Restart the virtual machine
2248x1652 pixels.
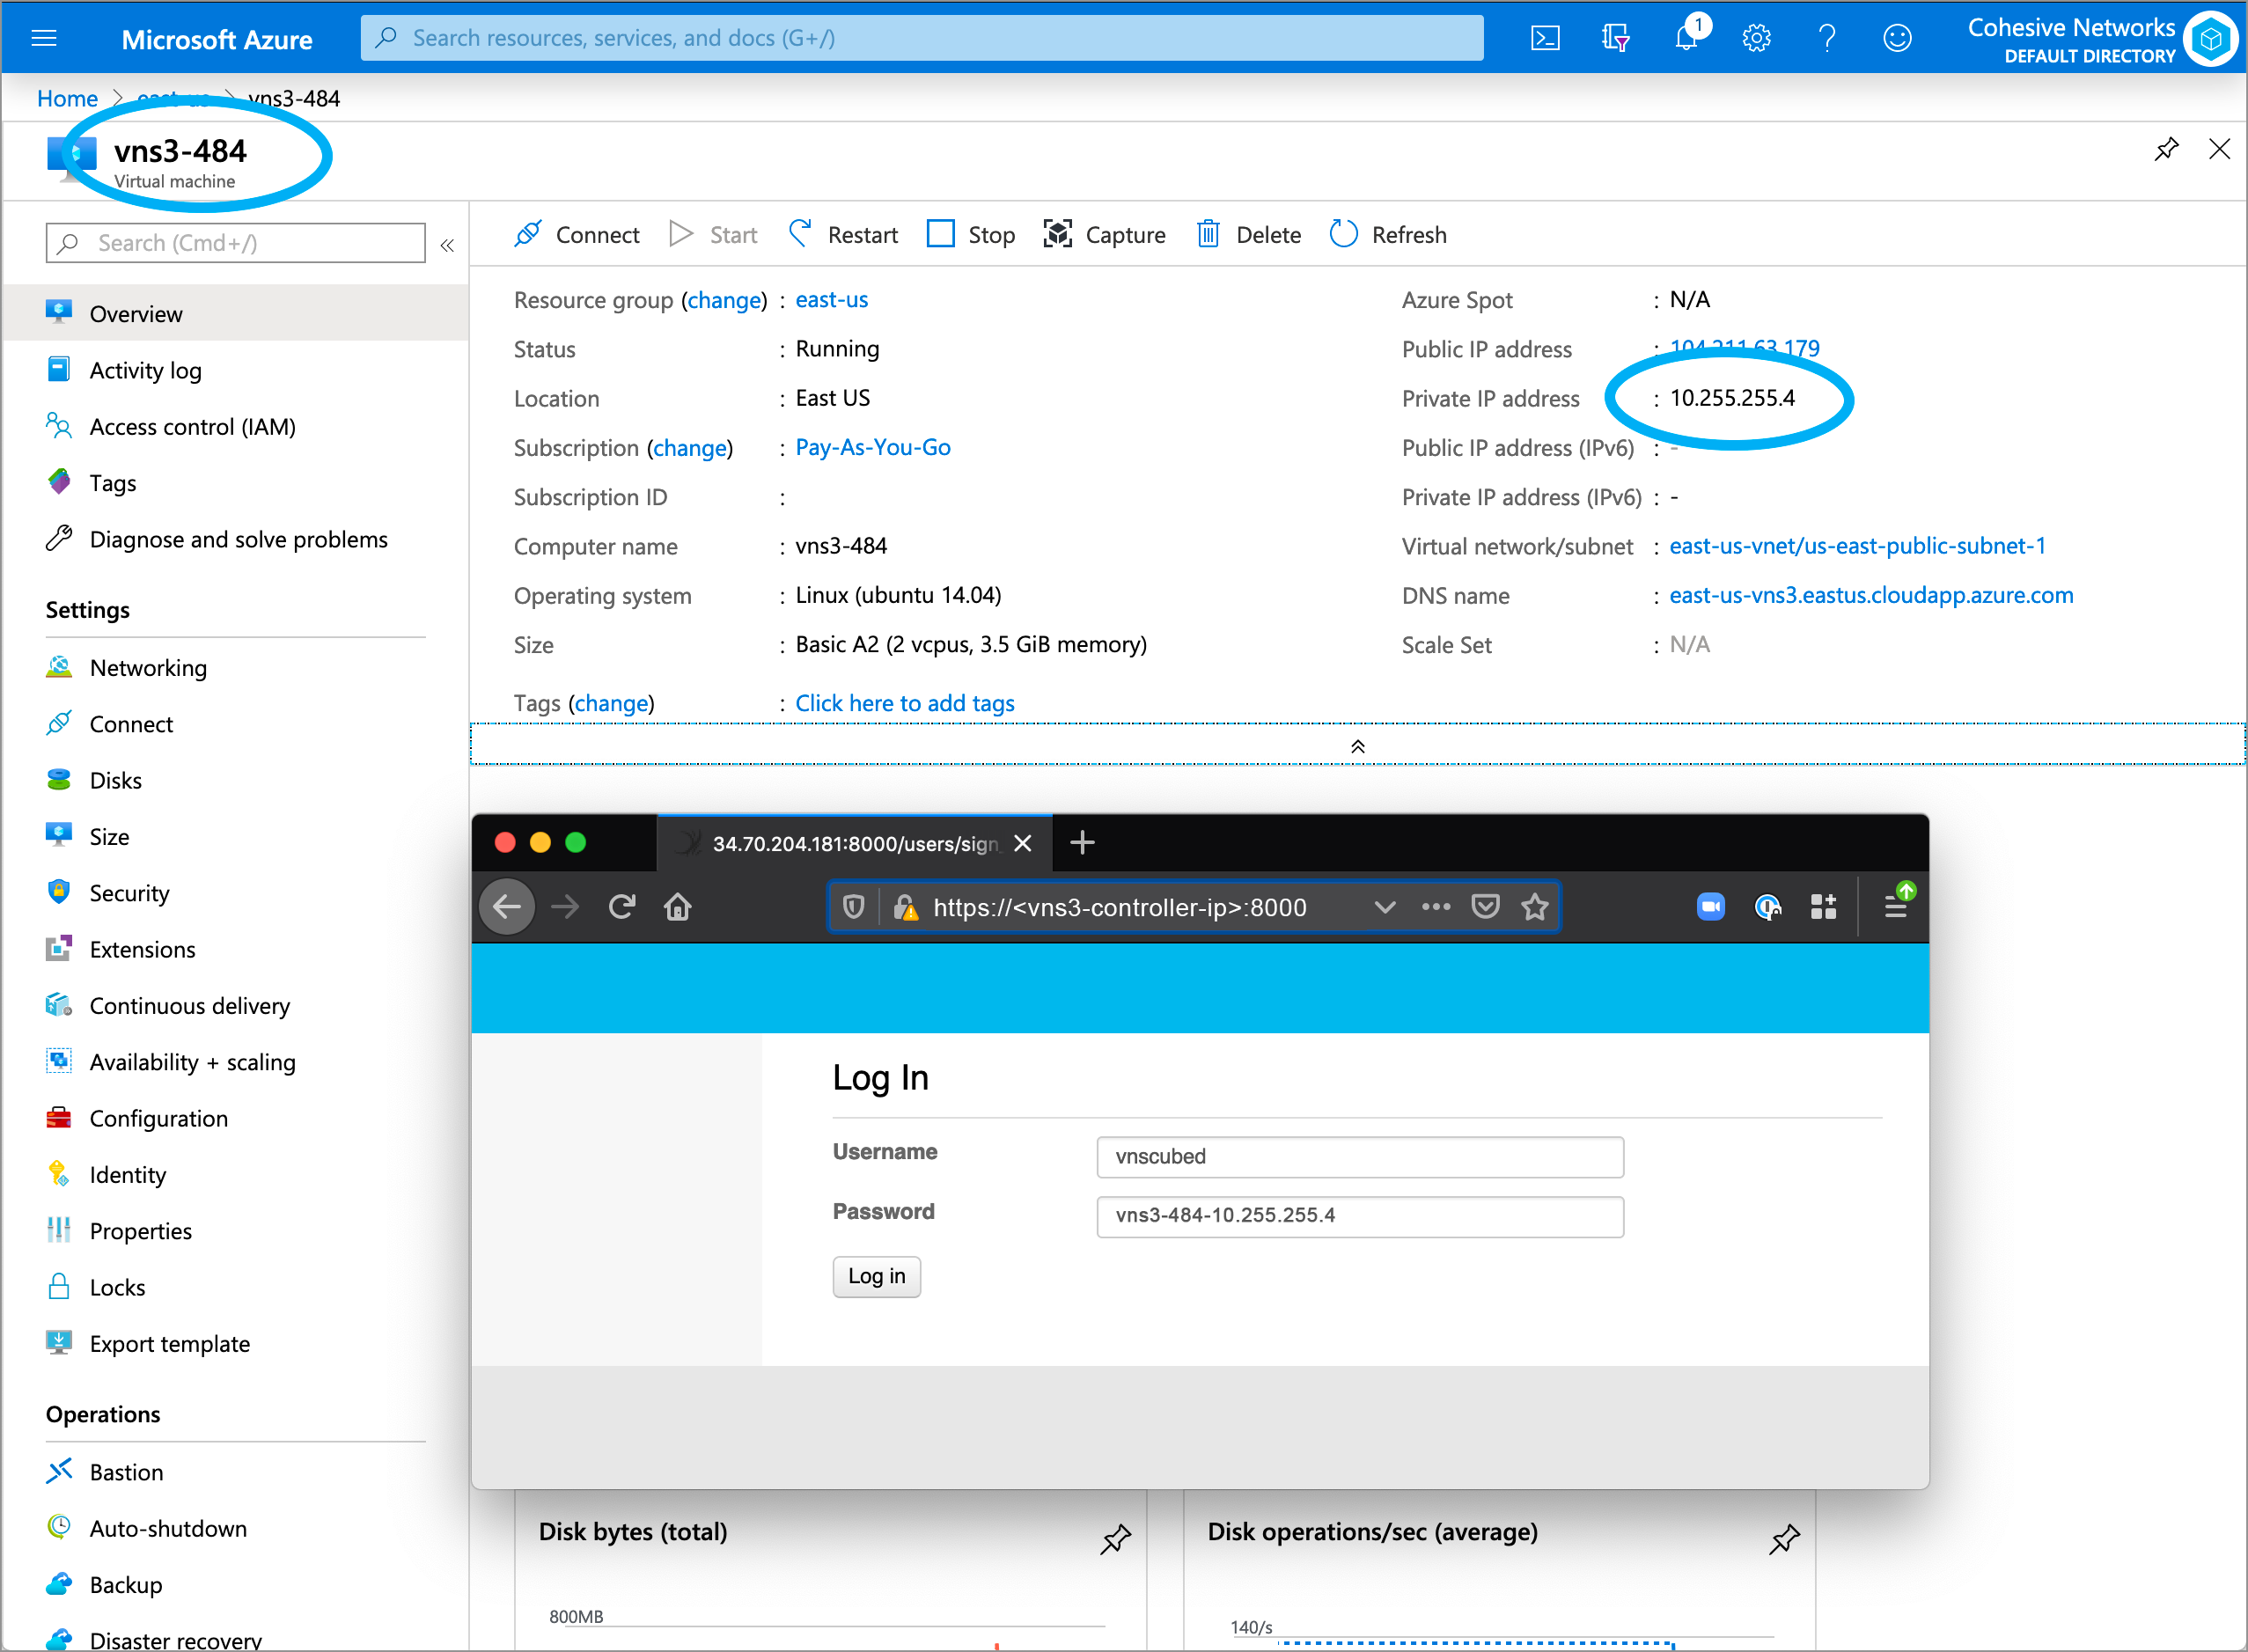point(843,234)
